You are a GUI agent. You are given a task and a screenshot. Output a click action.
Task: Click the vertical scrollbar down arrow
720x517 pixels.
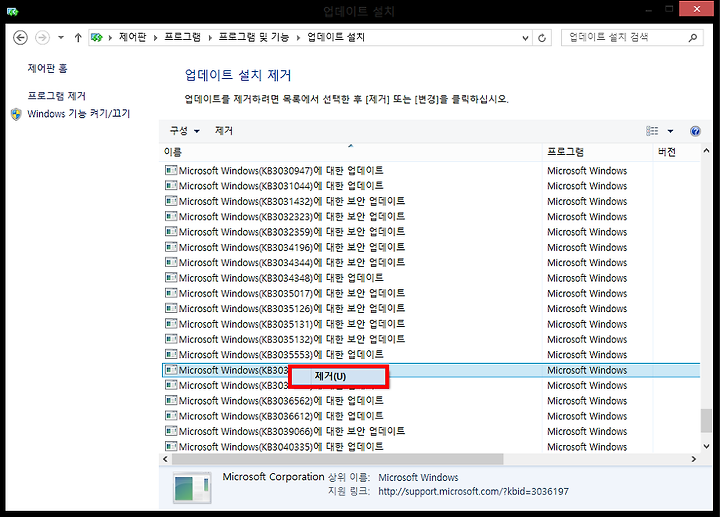coord(706,446)
